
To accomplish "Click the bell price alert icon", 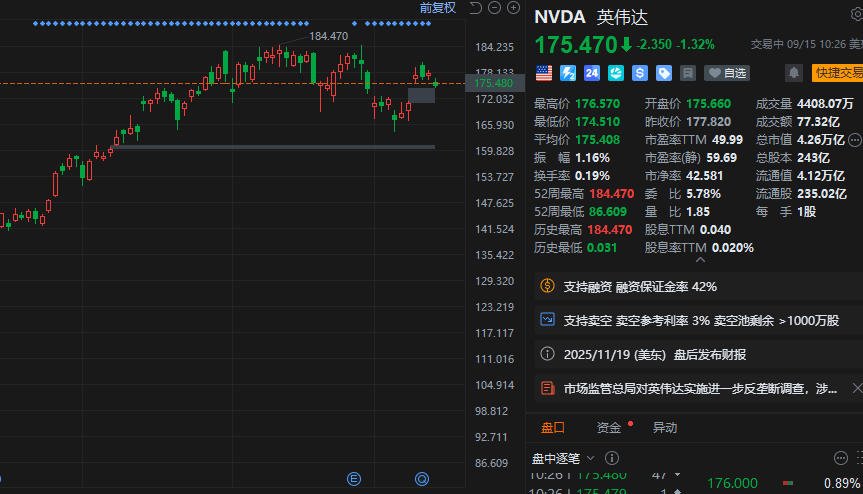I will point(794,73).
